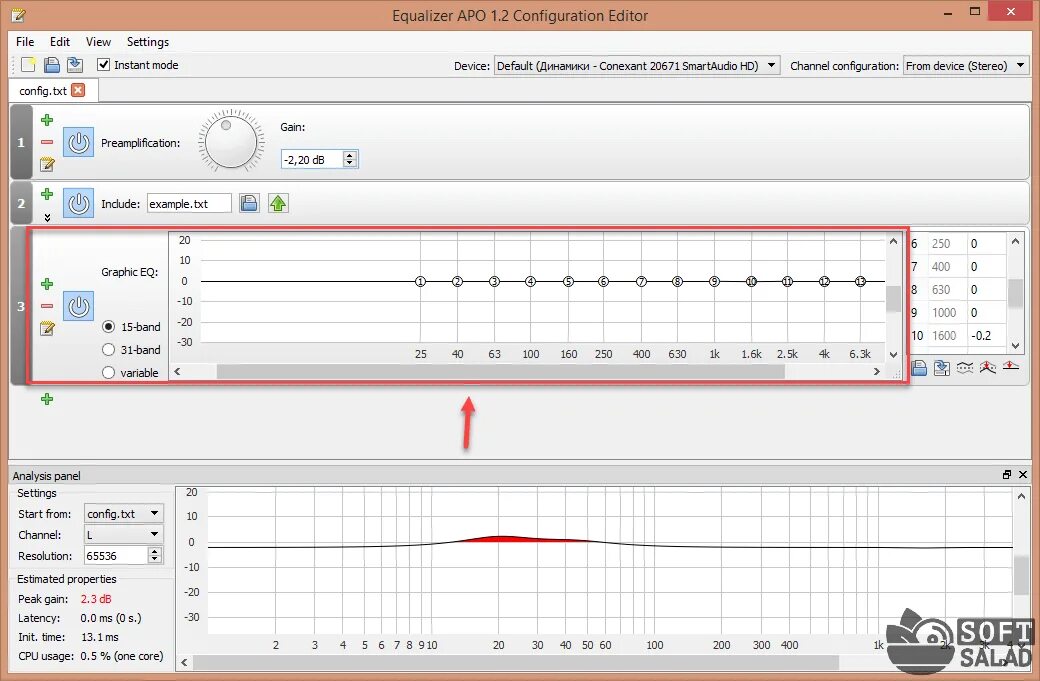This screenshot has height=681, width=1040.
Task: Open the View menu
Action: coord(98,42)
